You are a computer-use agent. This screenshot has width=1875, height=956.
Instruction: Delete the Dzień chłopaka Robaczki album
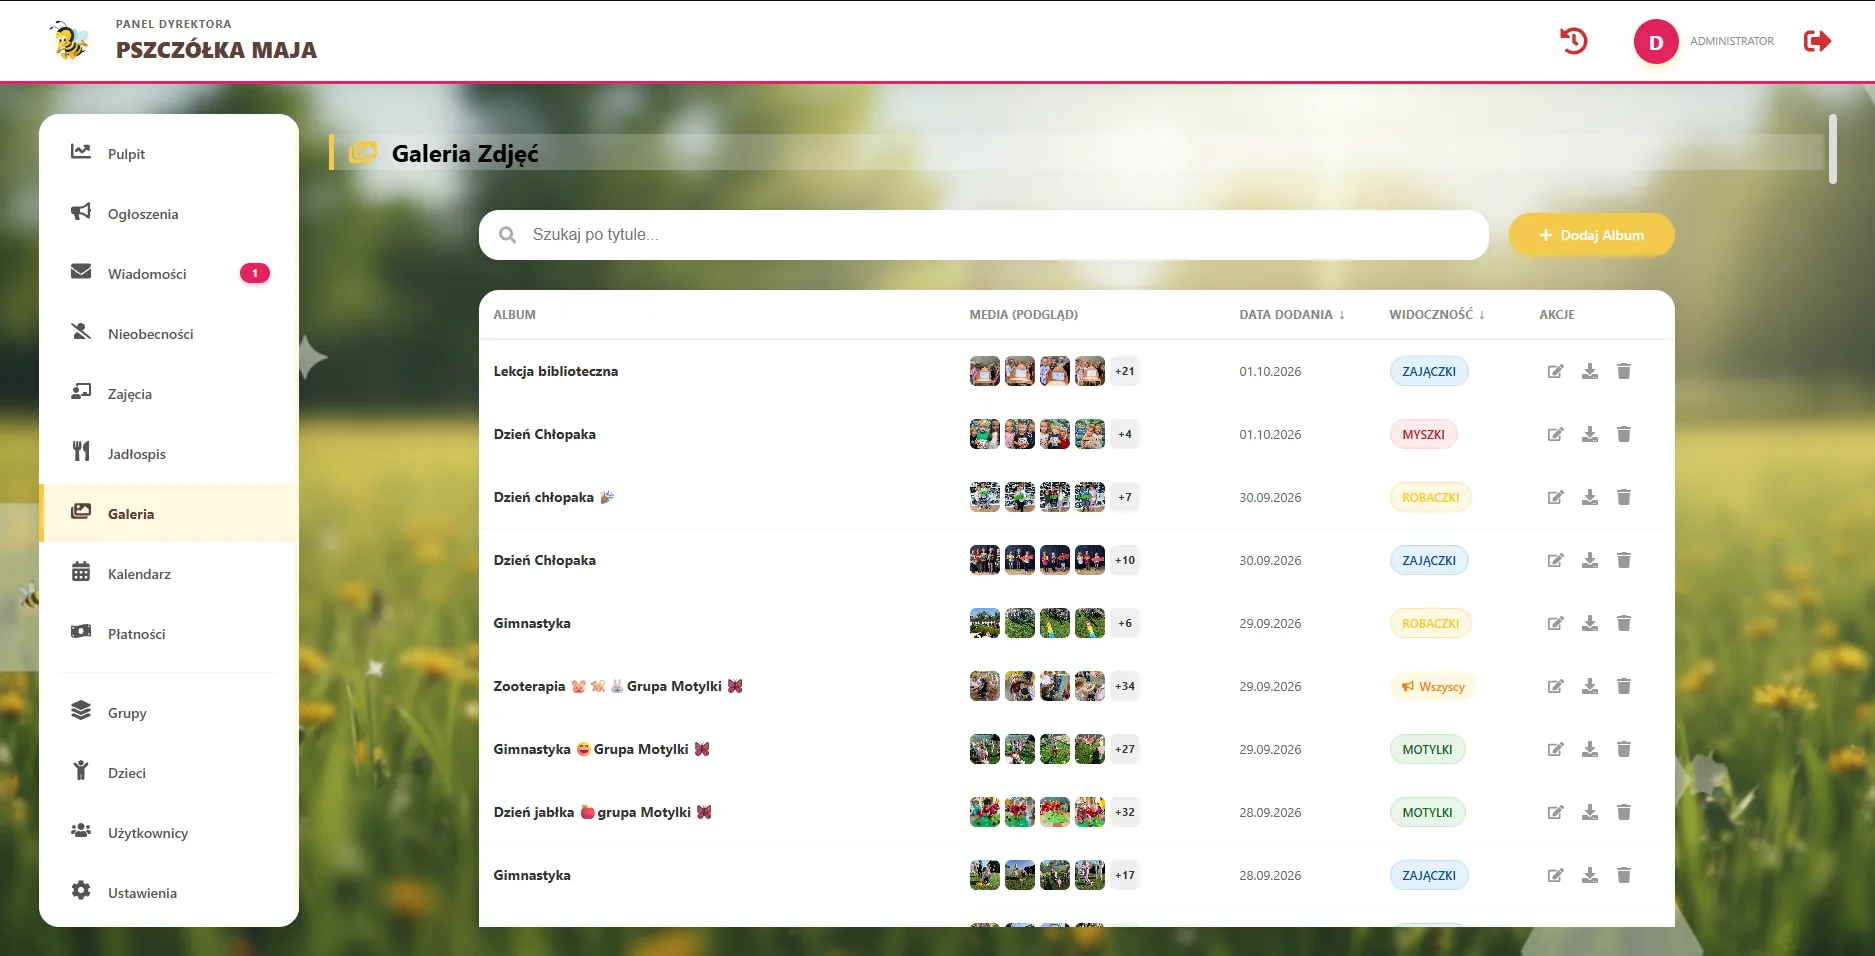(x=1624, y=498)
